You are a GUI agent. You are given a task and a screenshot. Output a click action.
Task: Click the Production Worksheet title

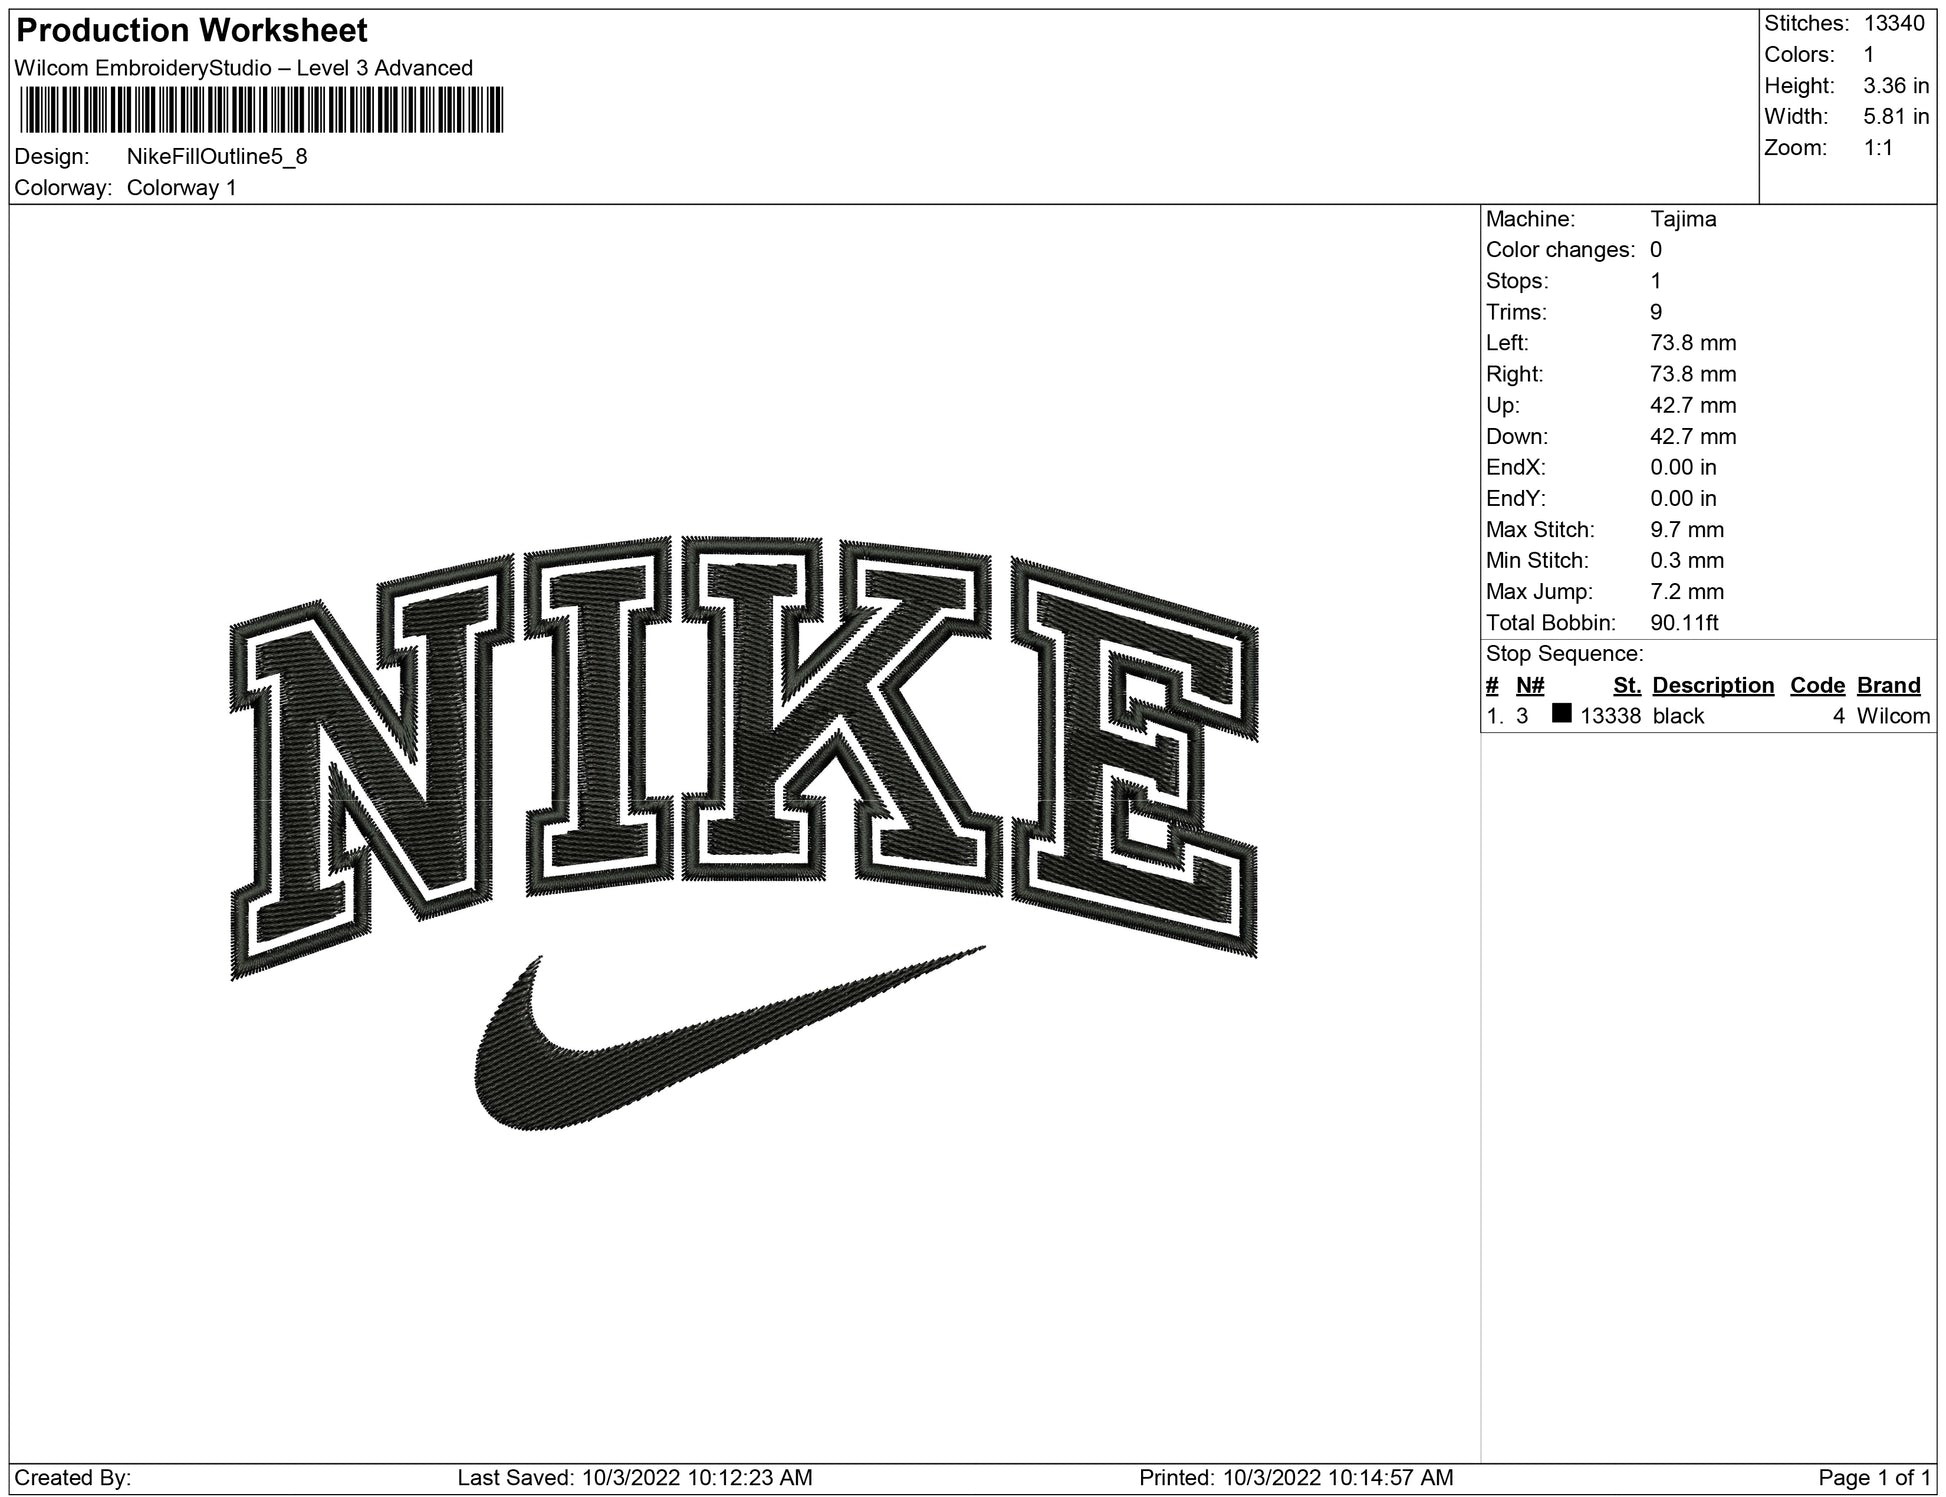pos(192,31)
